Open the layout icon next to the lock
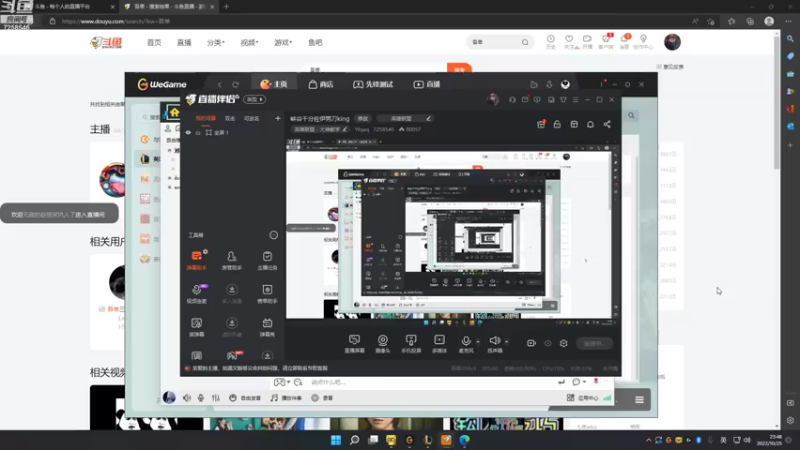 click(574, 124)
